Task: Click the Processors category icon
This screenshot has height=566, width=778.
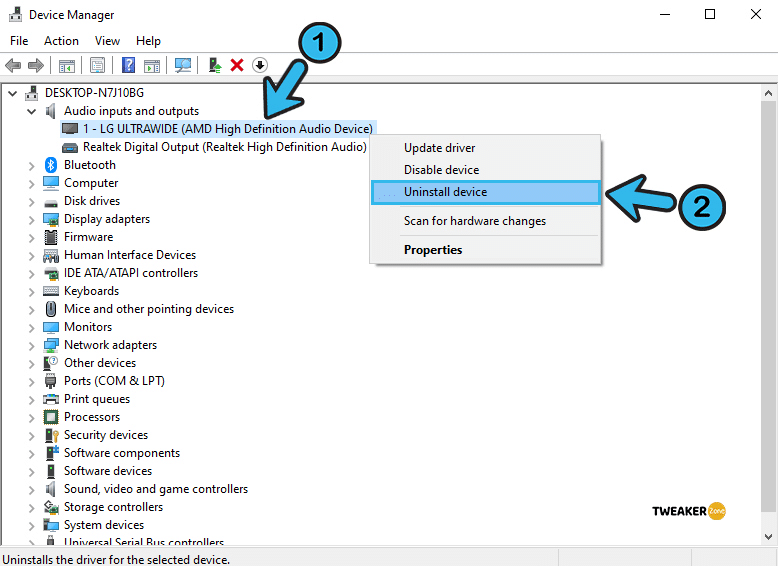Action: (51, 417)
